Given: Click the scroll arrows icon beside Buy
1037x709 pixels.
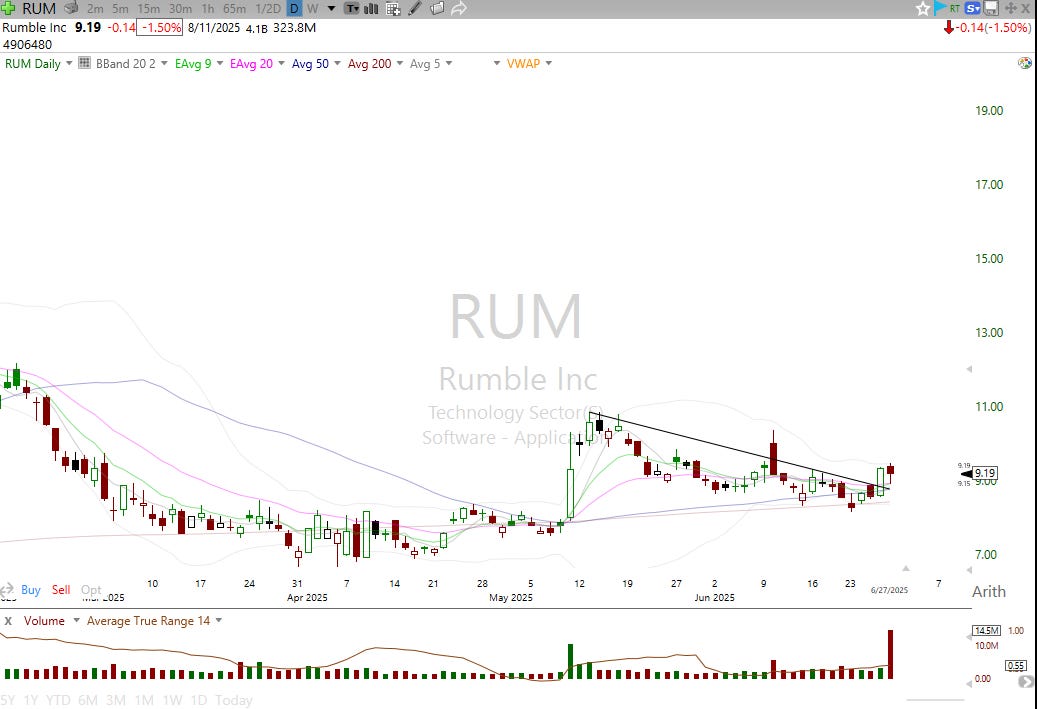Looking at the screenshot, I should click(7, 589).
